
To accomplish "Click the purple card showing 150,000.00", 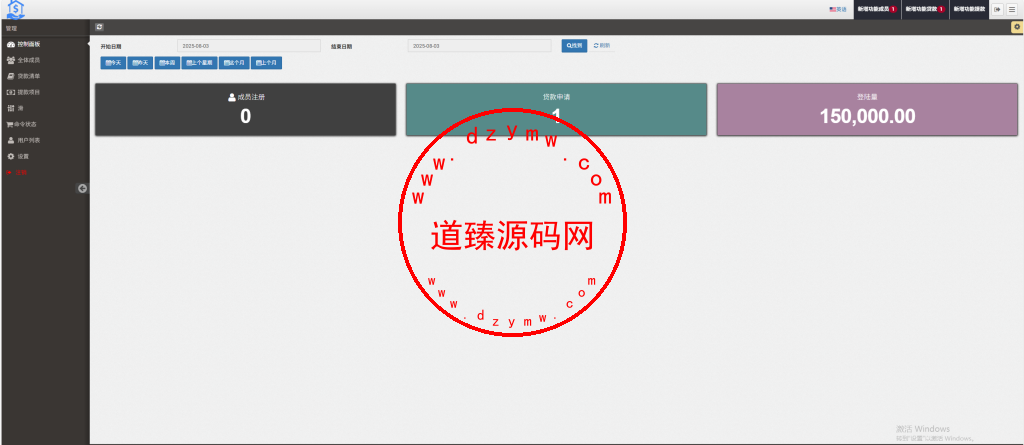I will (867, 109).
